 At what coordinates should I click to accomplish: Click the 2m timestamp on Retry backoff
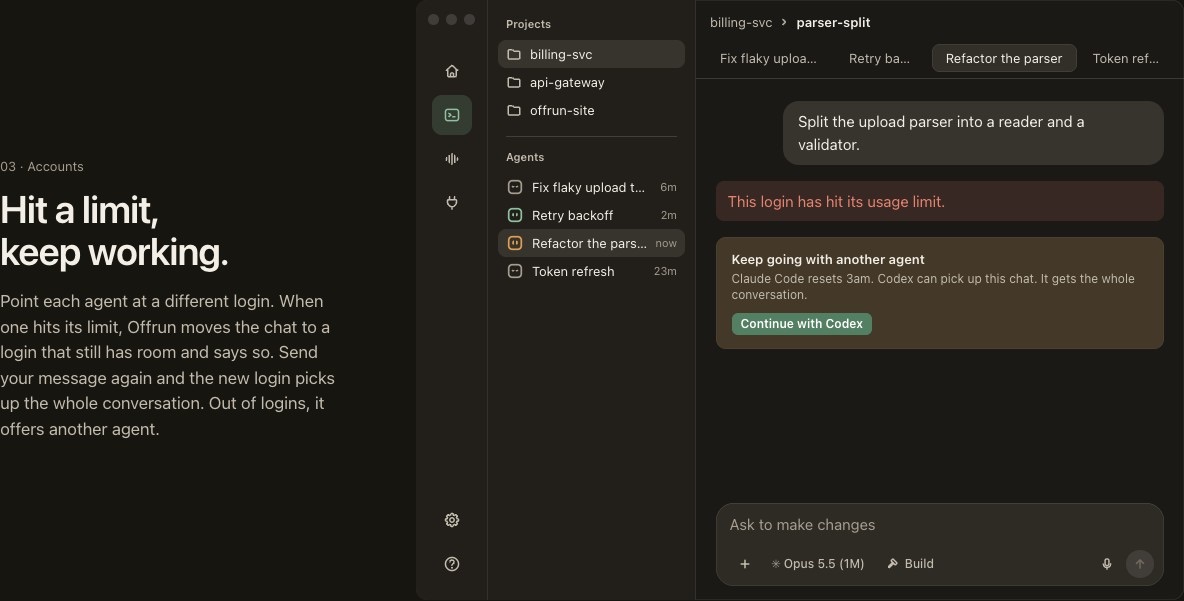(x=668, y=215)
